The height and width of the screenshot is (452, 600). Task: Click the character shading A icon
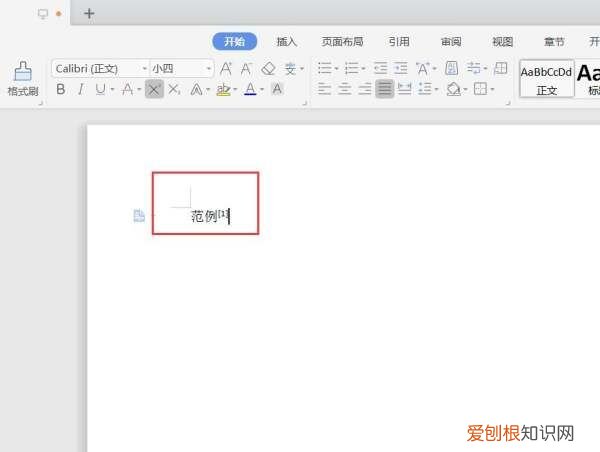tap(277, 89)
